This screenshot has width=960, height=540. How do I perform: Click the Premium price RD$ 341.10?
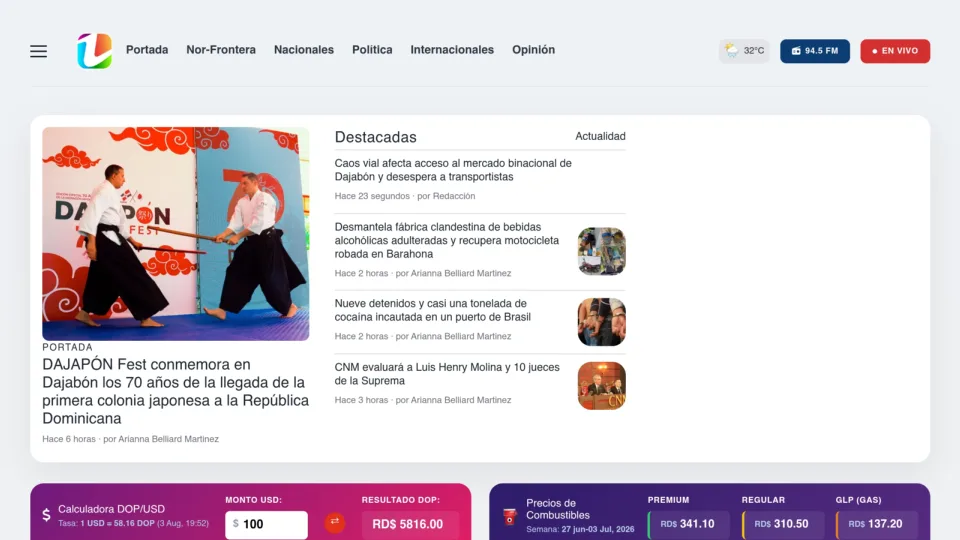click(689, 525)
